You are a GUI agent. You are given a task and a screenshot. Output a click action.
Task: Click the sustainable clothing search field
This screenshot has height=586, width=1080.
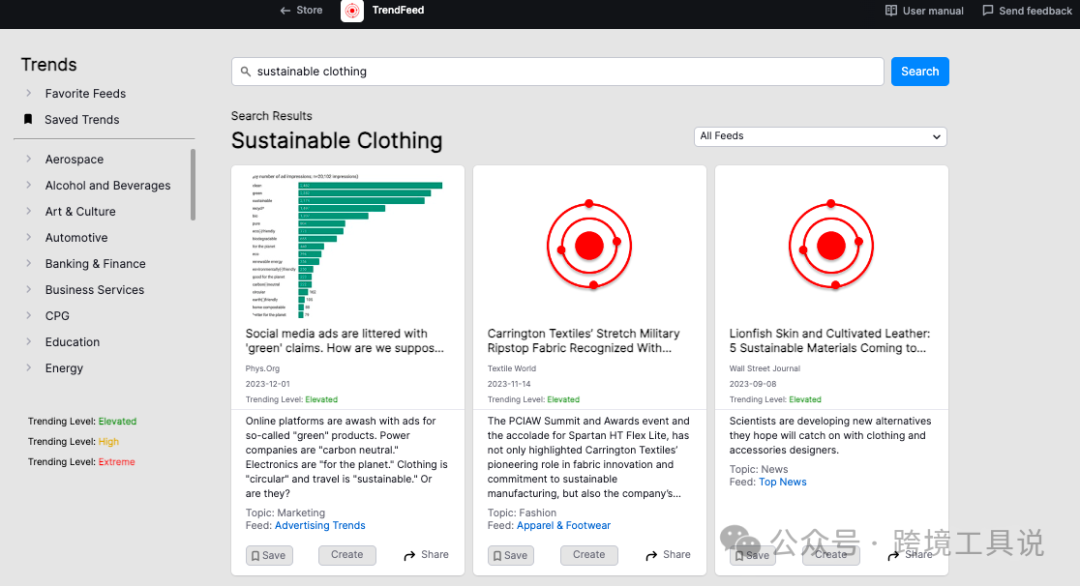[x=558, y=72]
